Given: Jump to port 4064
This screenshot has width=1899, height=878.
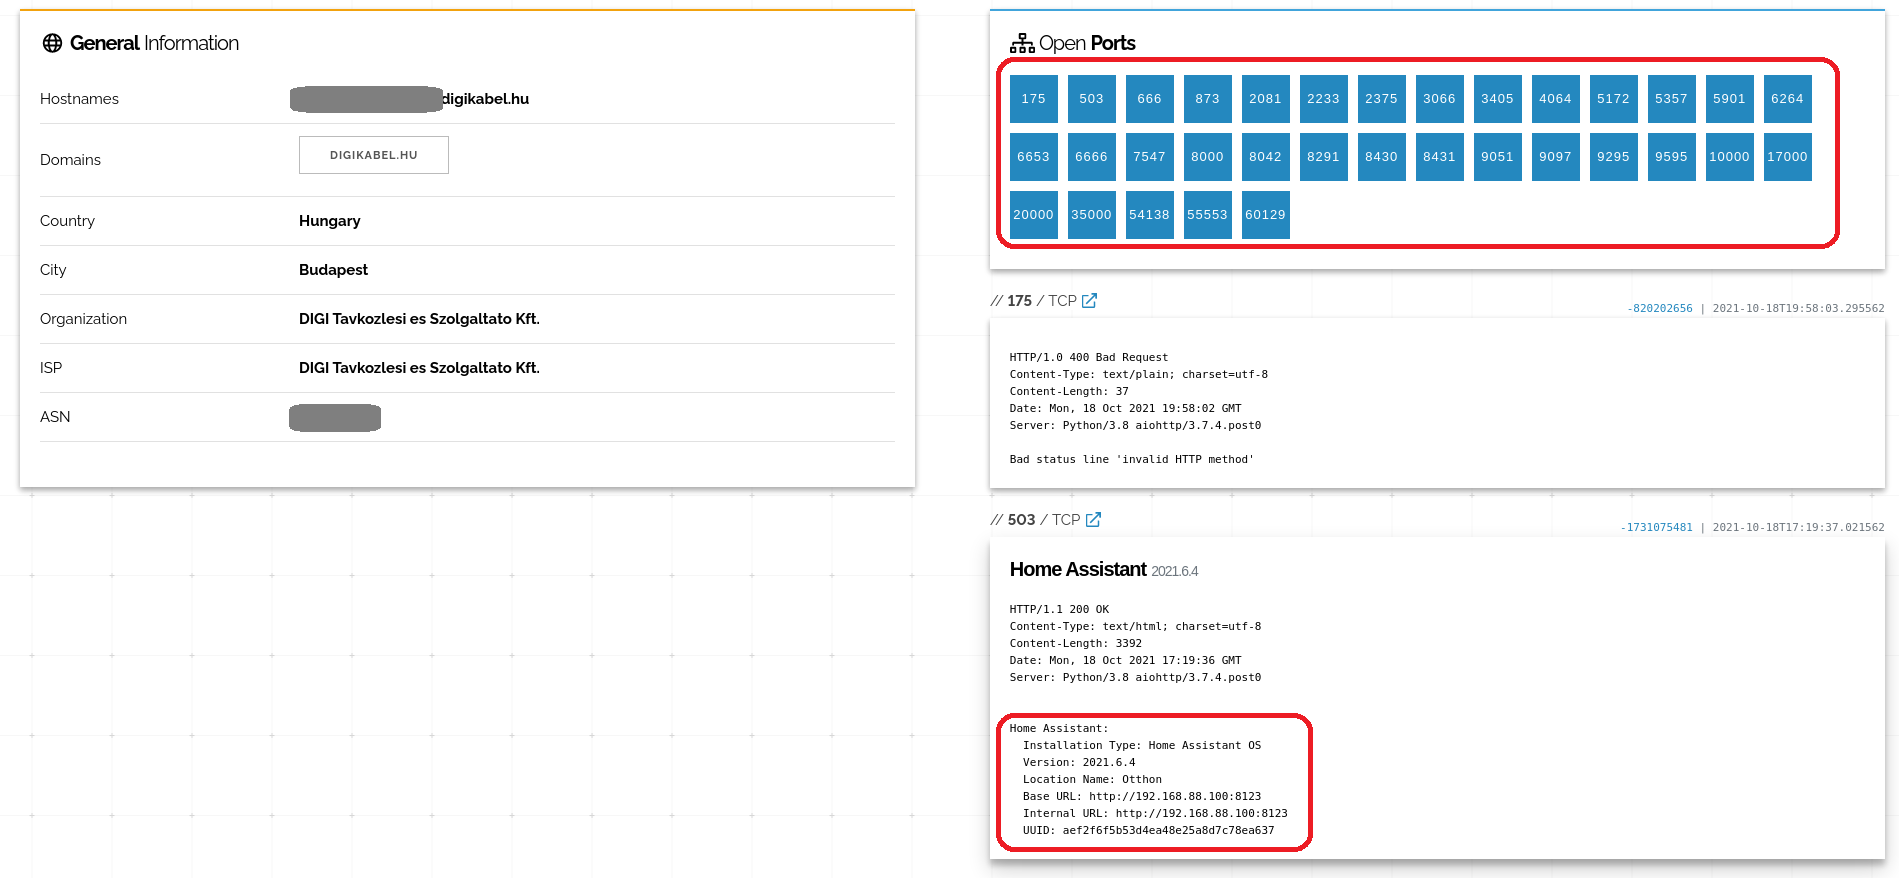Looking at the screenshot, I should [1556, 99].
